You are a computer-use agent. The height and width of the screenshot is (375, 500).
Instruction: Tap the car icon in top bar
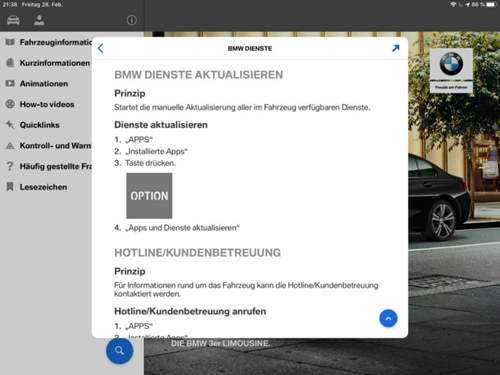(13, 20)
